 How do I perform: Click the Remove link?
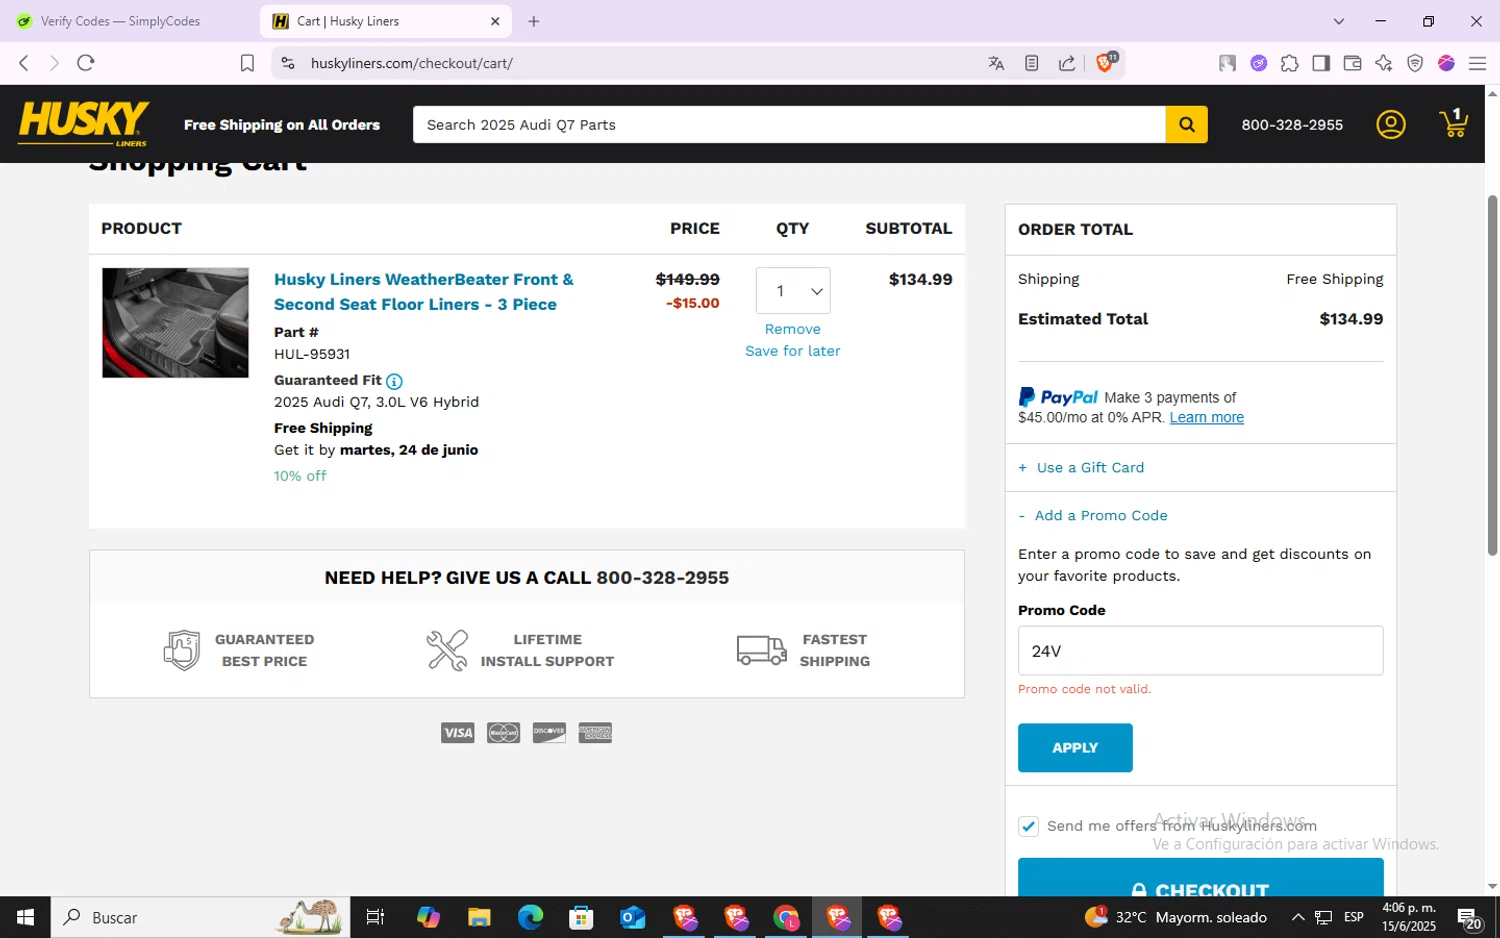(x=793, y=329)
